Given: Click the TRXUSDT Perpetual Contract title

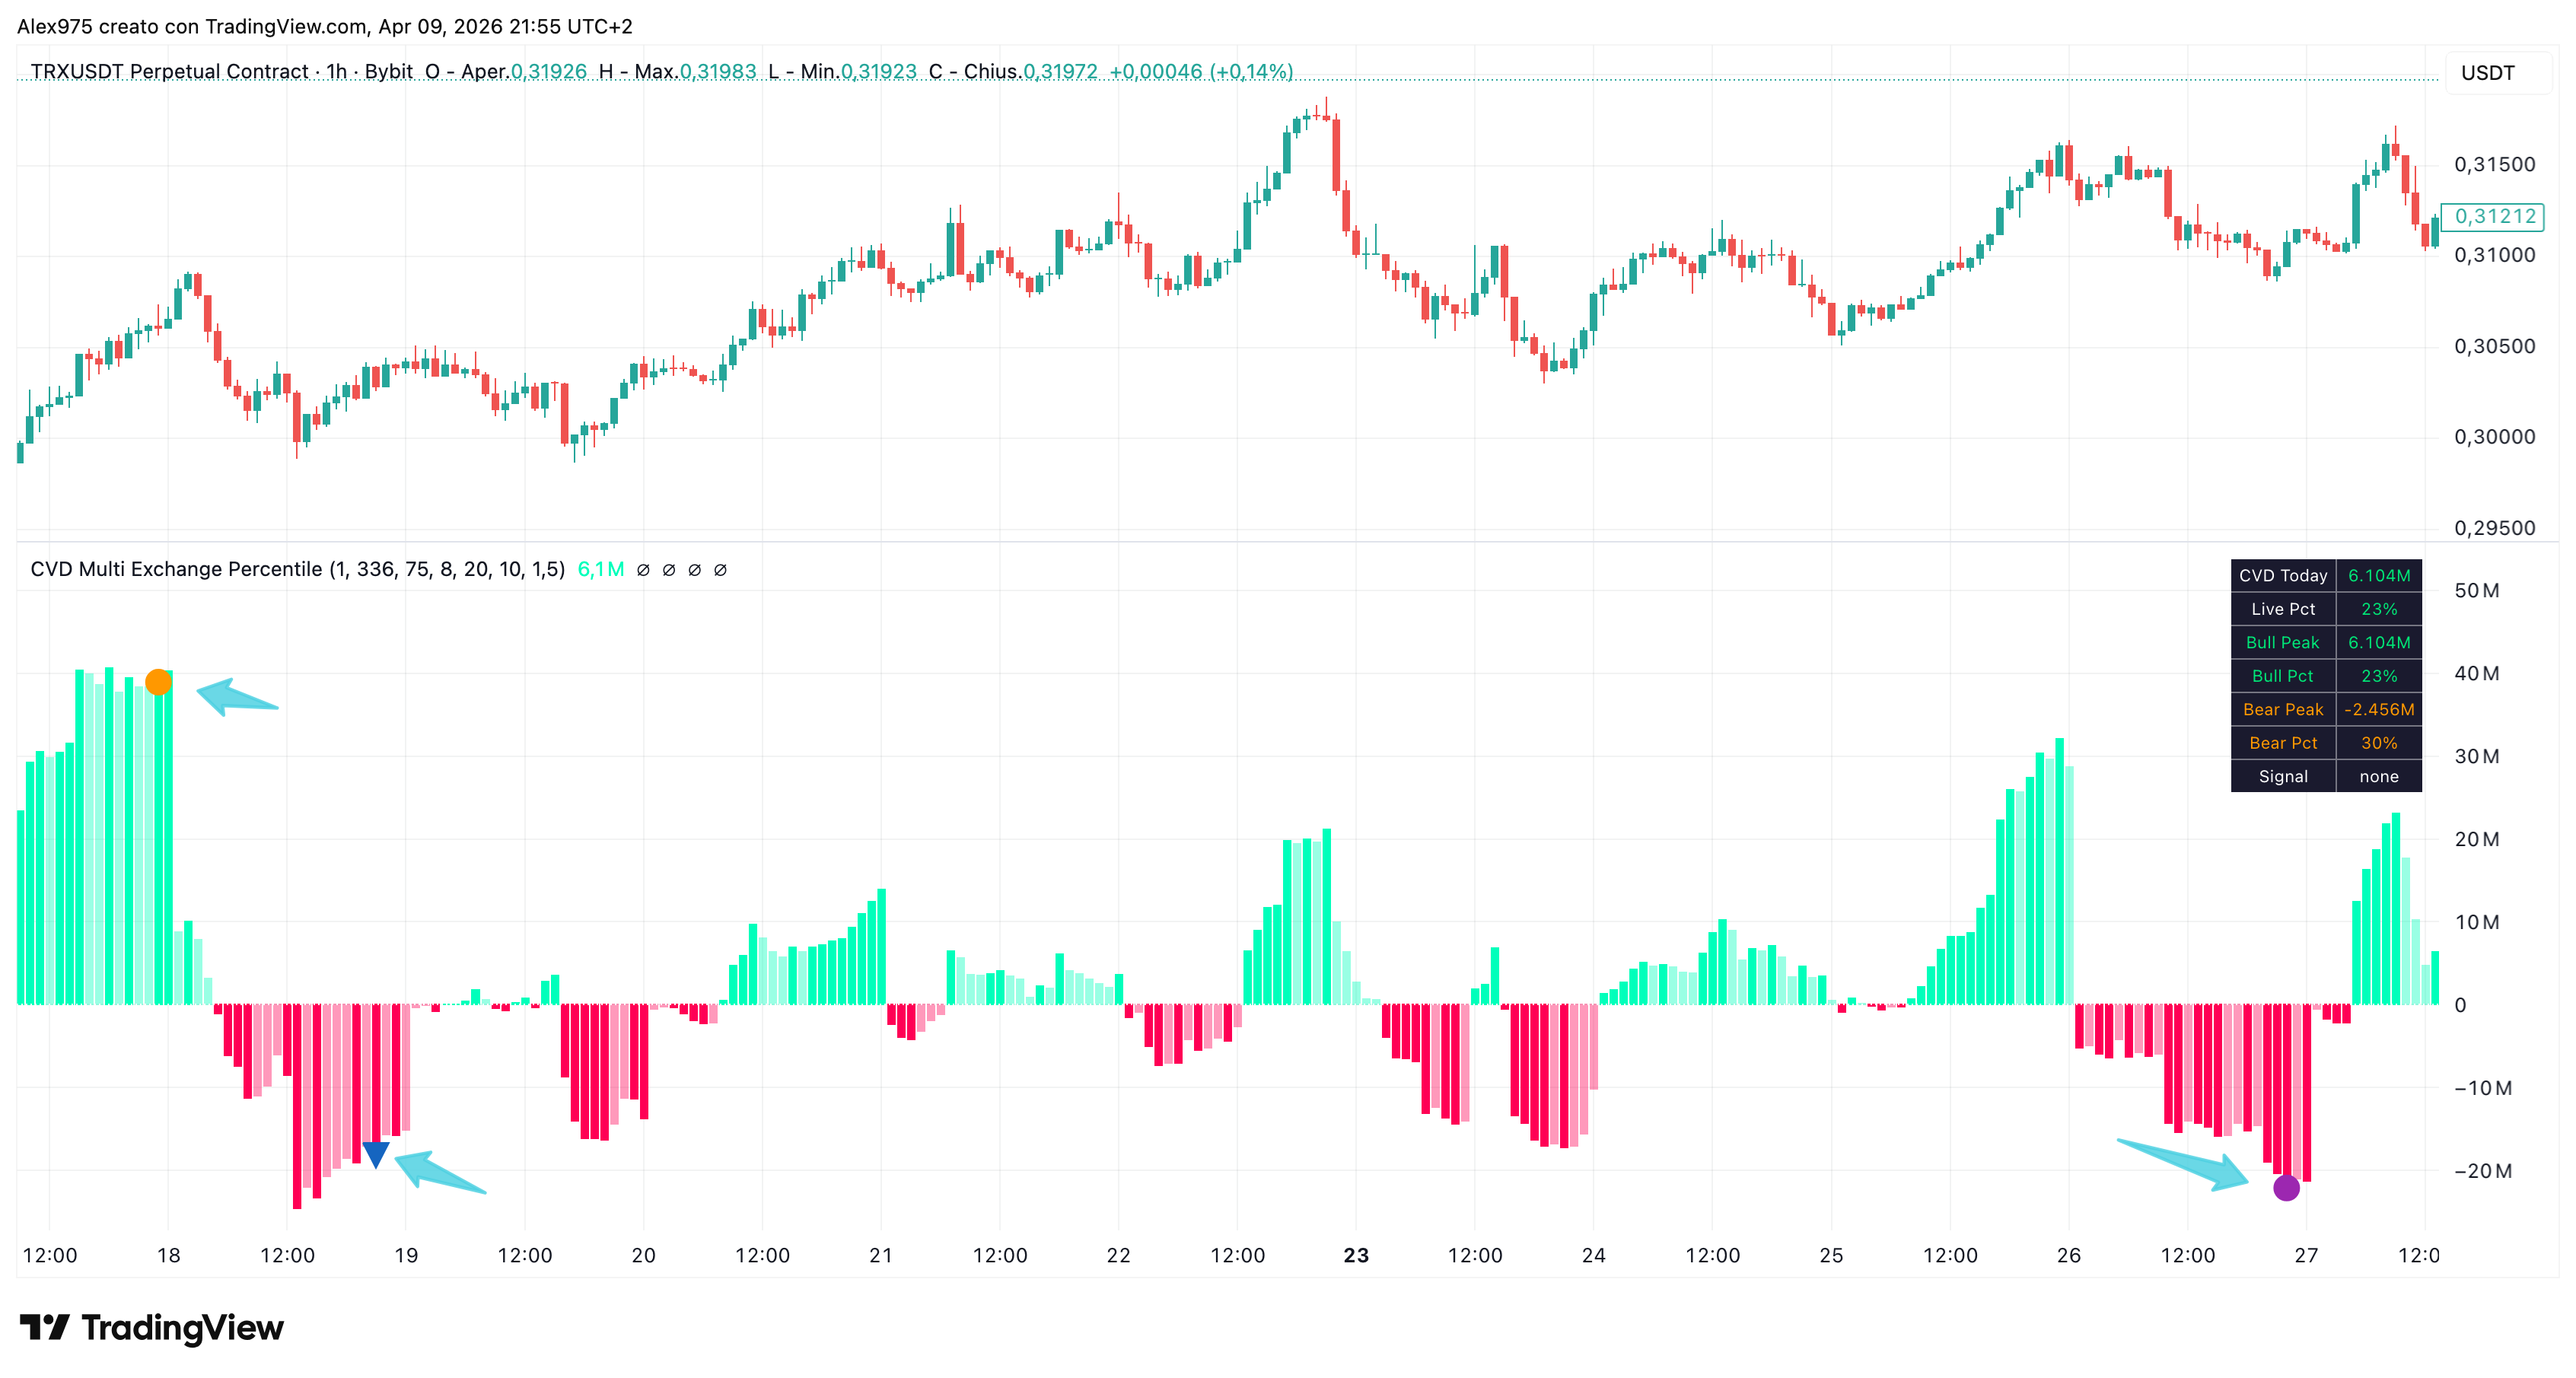Looking at the screenshot, I should (x=169, y=71).
